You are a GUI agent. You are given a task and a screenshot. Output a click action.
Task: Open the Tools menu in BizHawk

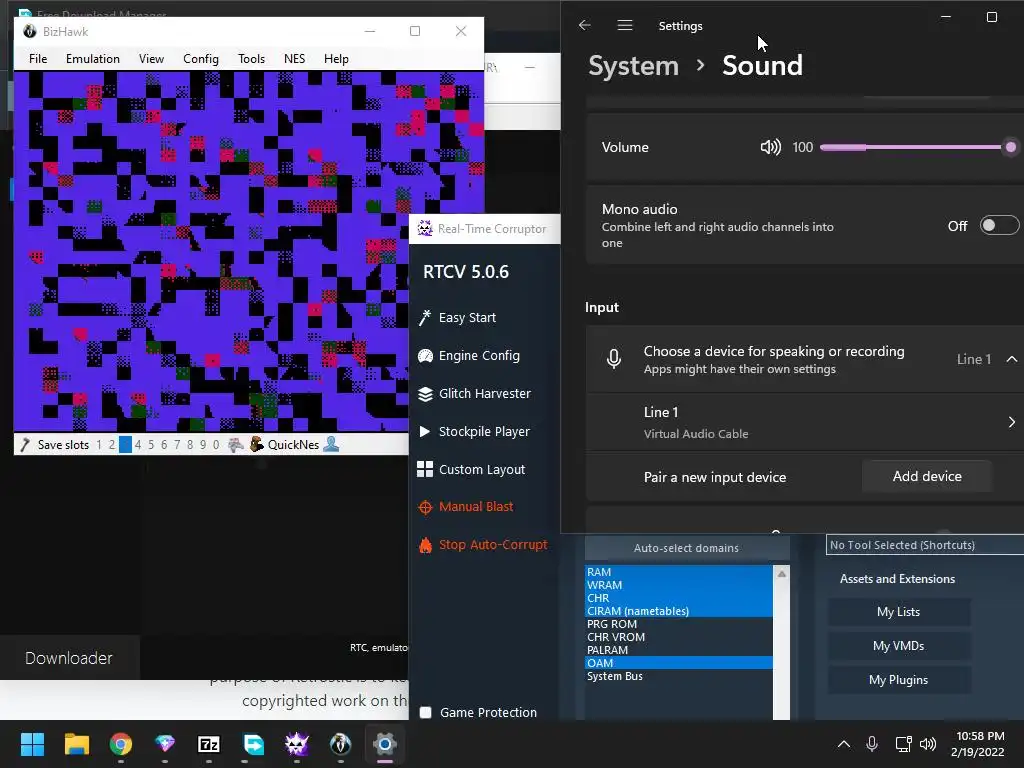click(251, 59)
